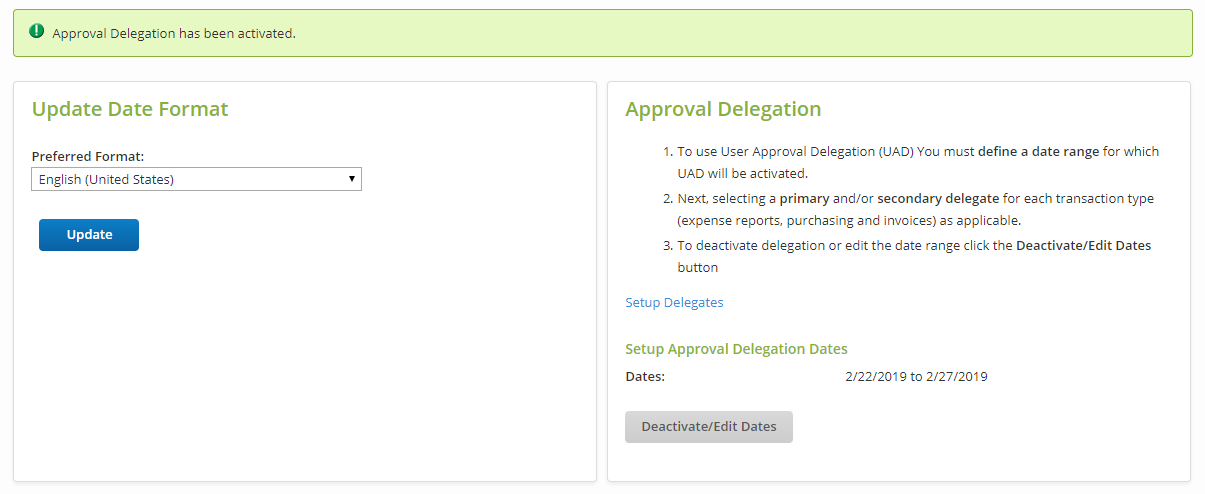Click instruction step 3 about deactivating delegation
1205x494 pixels.
913,256
